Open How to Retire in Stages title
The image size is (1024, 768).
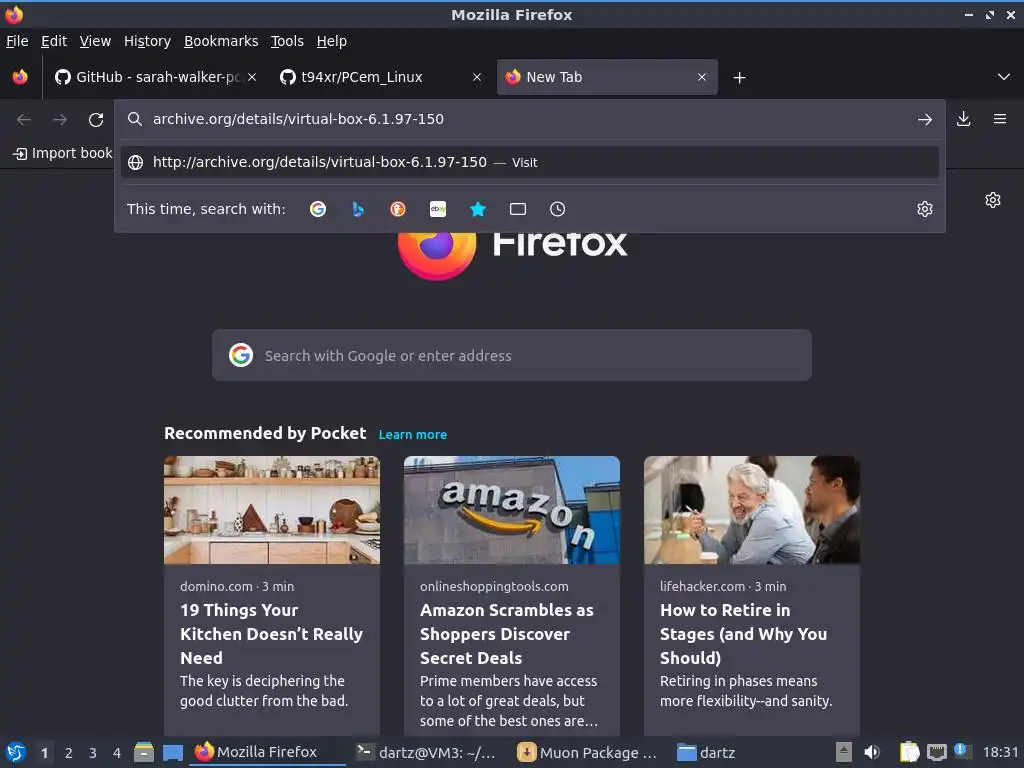743,634
